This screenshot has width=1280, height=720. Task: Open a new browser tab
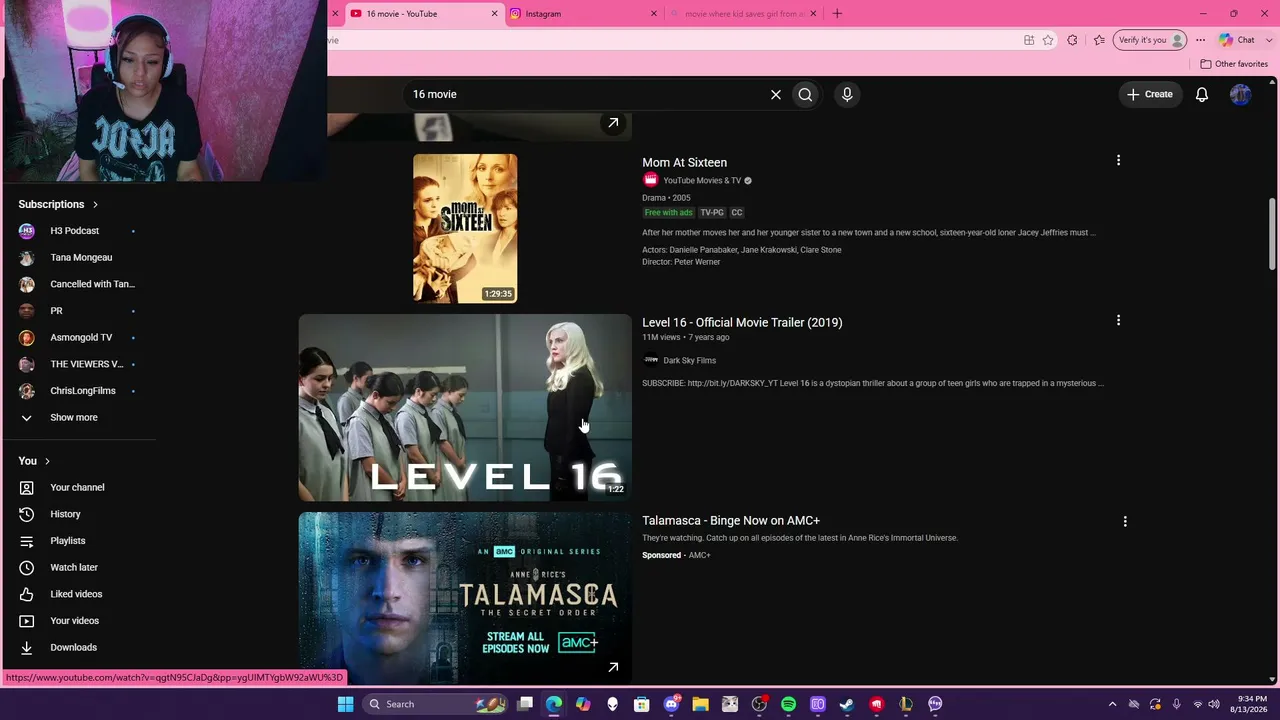point(837,14)
